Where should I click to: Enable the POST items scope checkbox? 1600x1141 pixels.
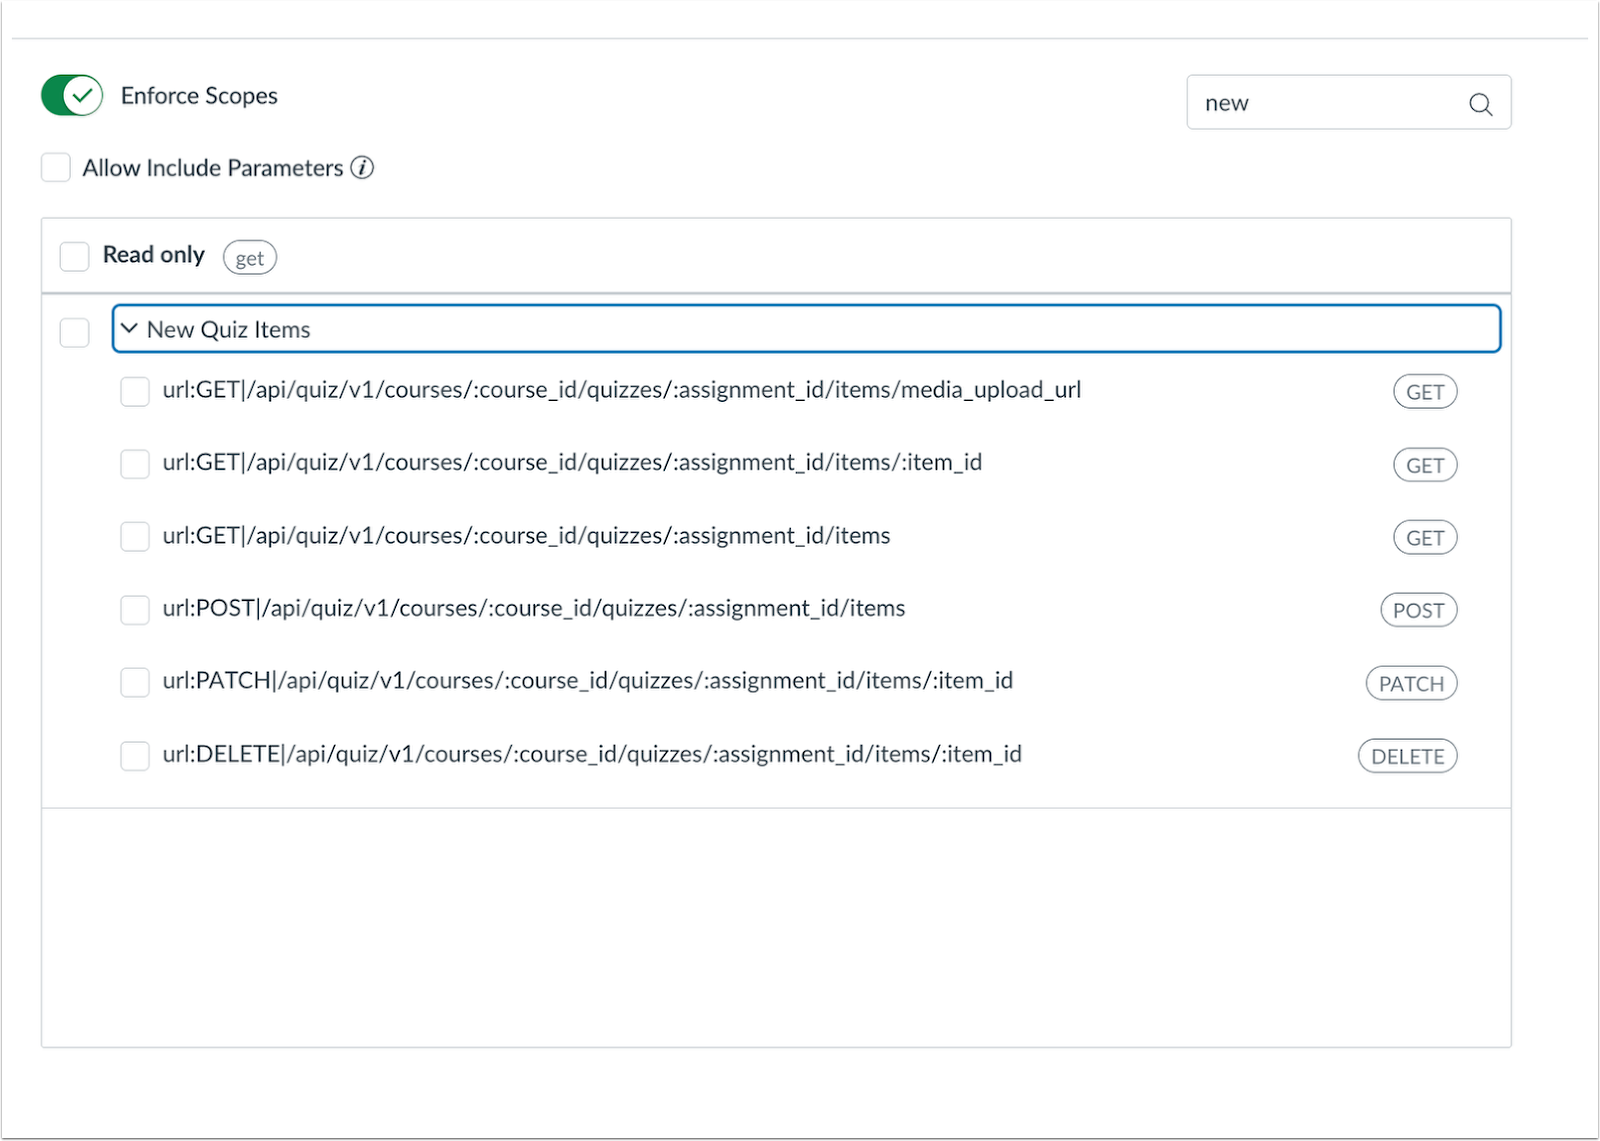click(135, 610)
